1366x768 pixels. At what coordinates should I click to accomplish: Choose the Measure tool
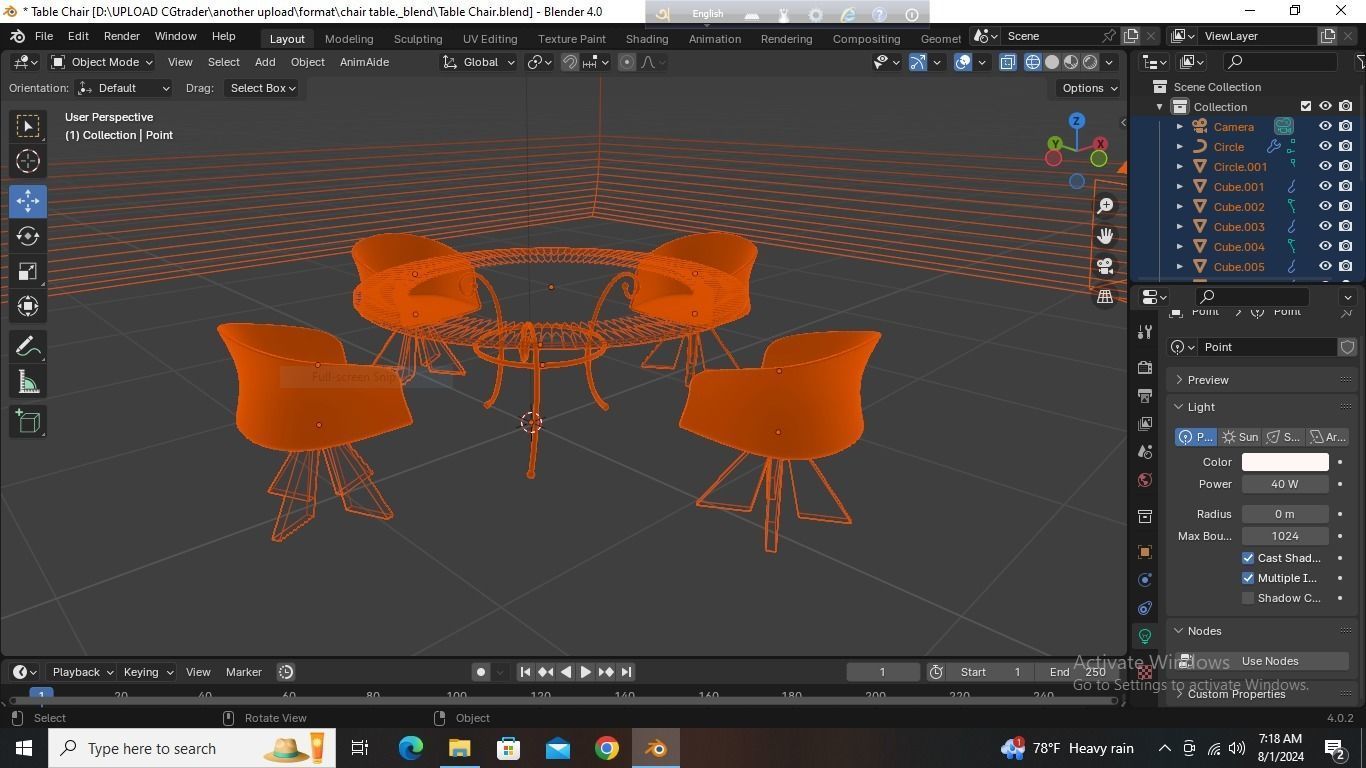pos(28,382)
